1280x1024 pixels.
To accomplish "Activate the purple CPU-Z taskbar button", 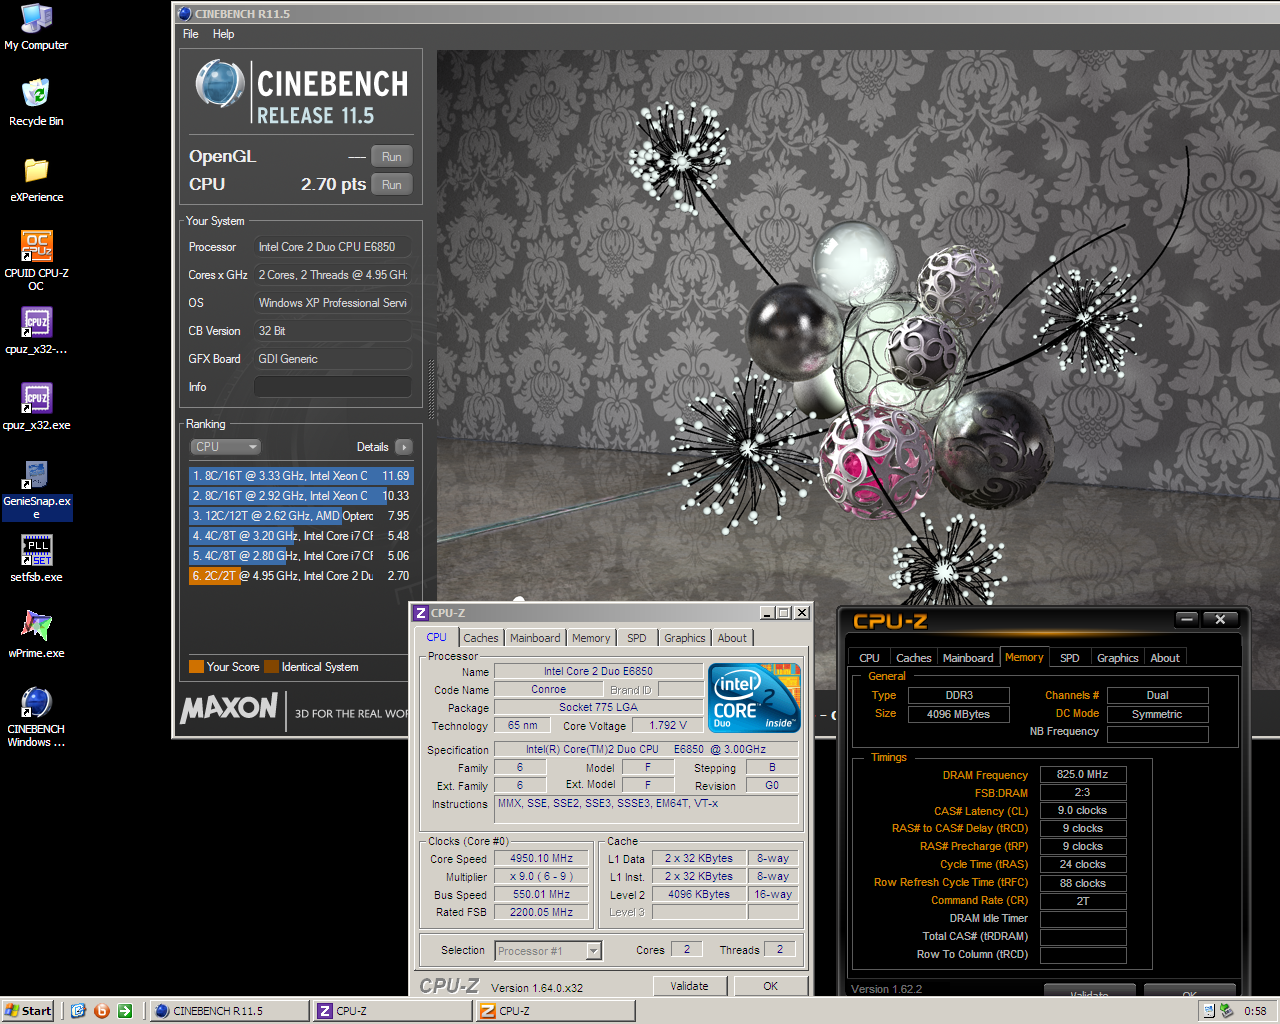I will (x=393, y=1011).
